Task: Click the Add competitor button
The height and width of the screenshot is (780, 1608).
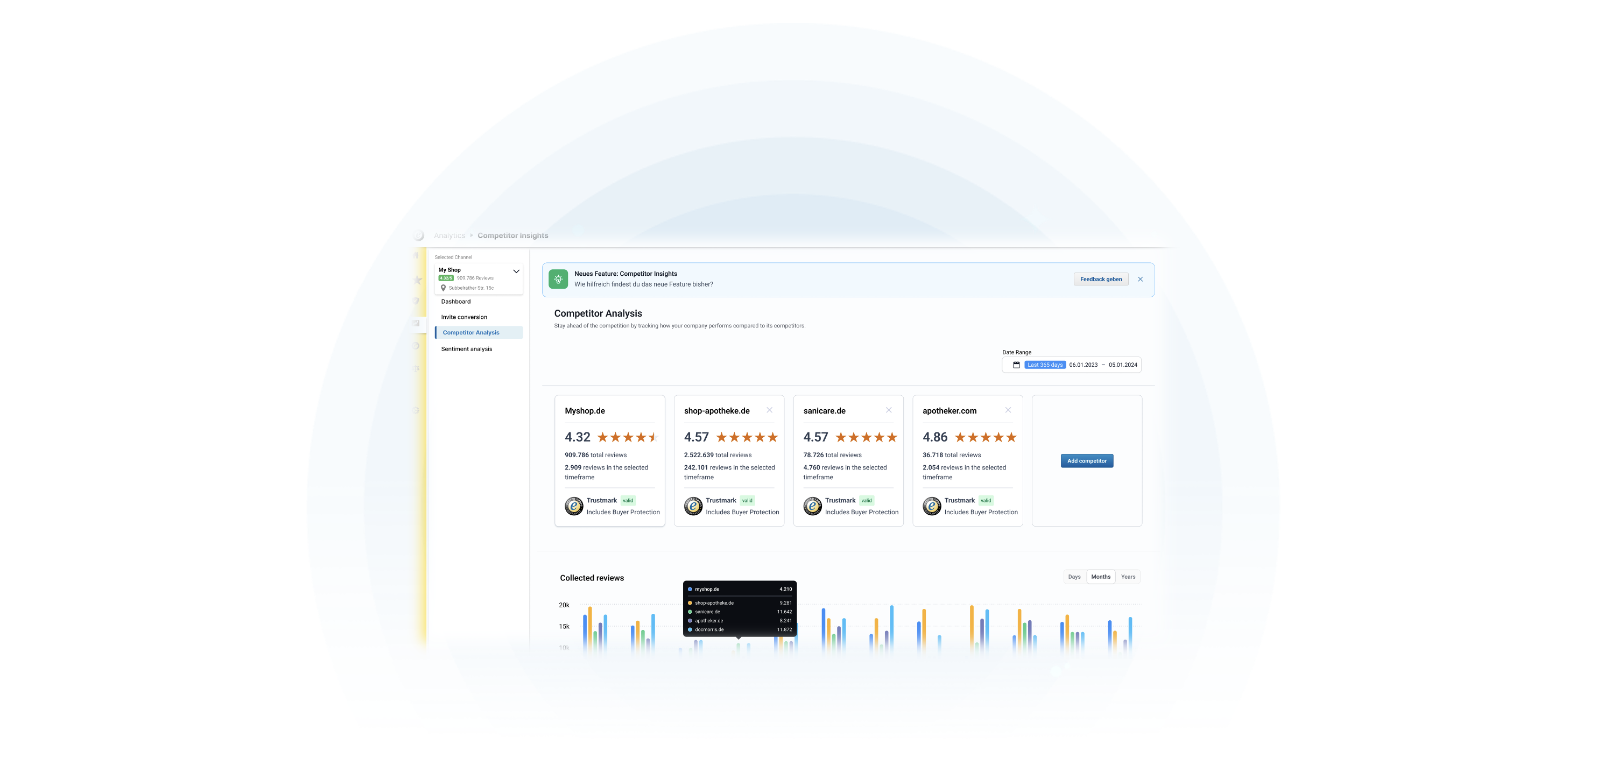Action: (1087, 461)
